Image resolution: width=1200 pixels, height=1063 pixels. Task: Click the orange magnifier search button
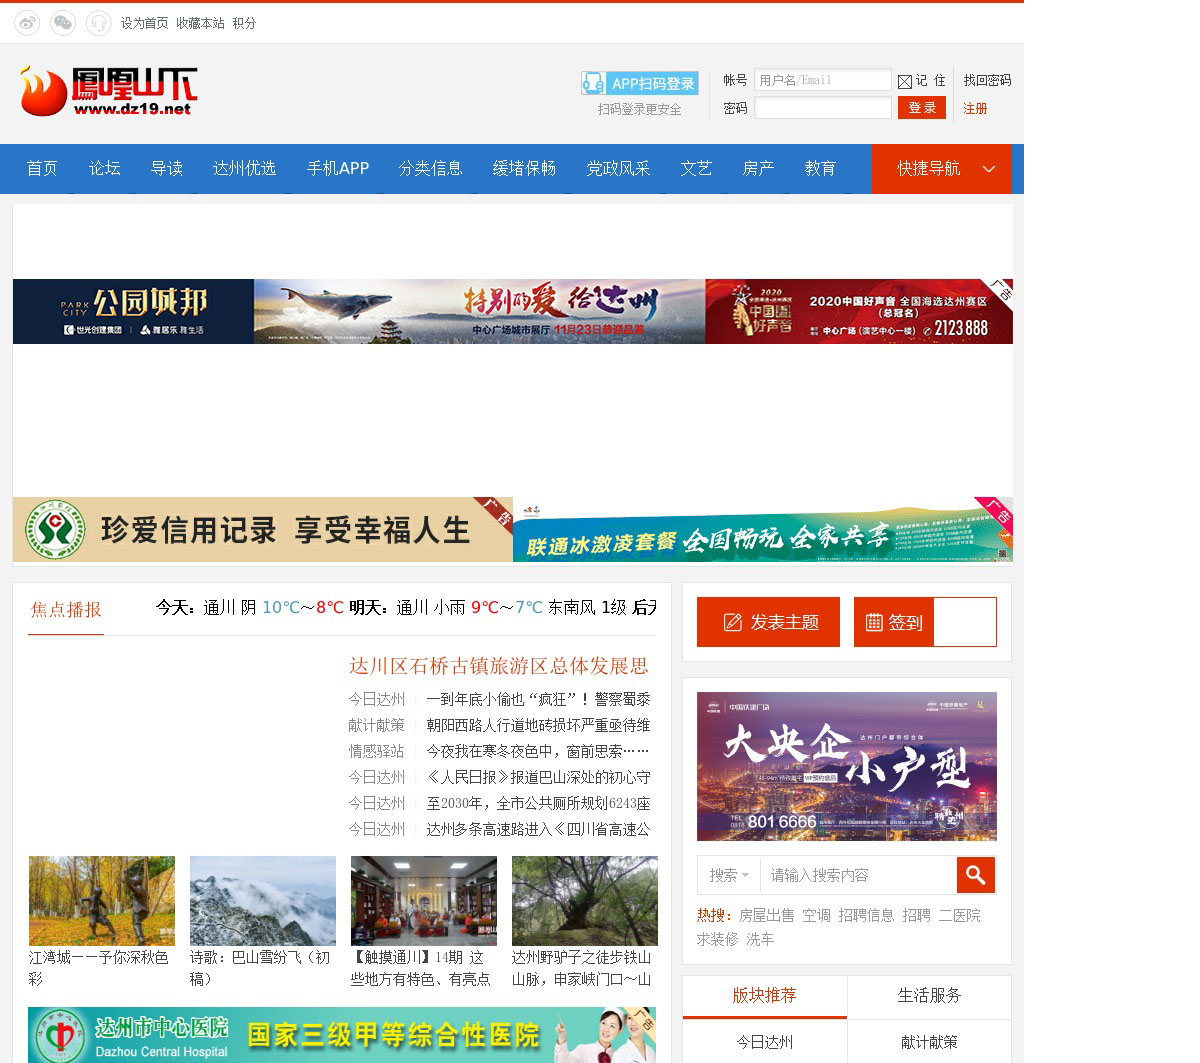975,875
